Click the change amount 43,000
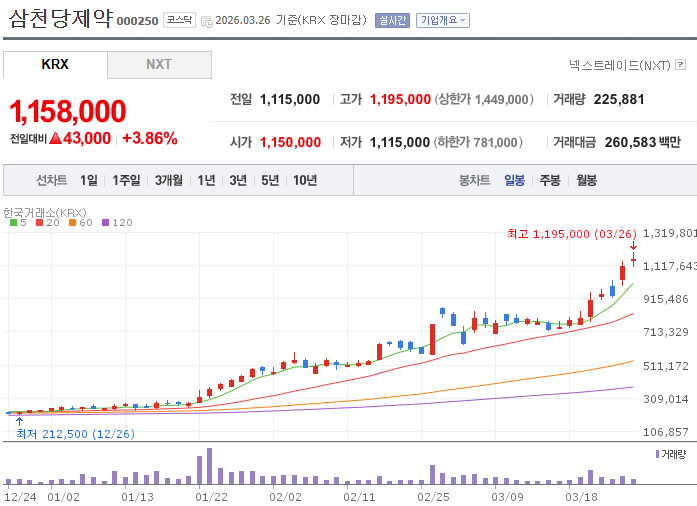 pos(87,138)
